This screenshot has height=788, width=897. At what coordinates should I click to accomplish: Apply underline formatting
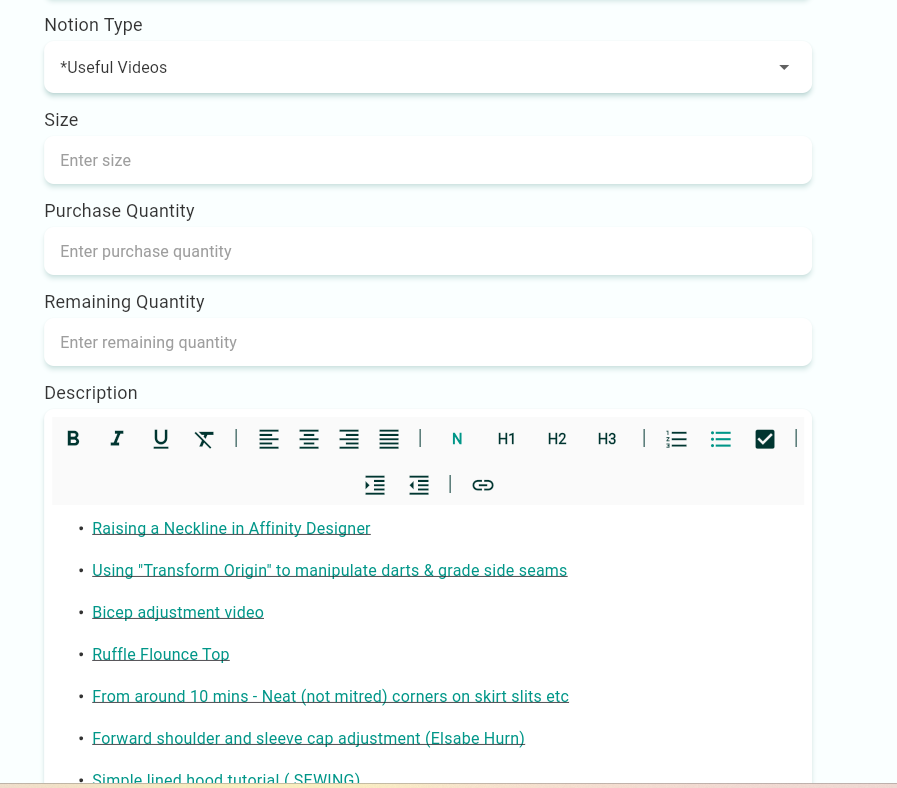pyautogui.click(x=161, y=439)
